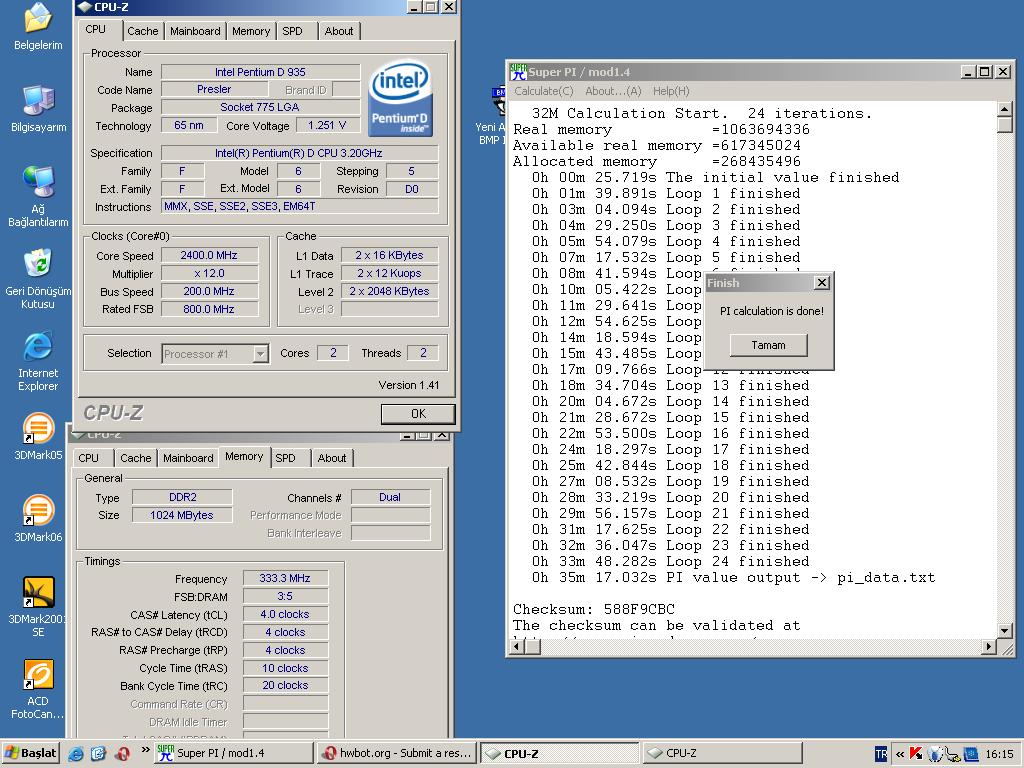Launch the 3DMark05 desktop shortcut
This screenshot has width=1024, height=768.
click(x=38, y=436)
